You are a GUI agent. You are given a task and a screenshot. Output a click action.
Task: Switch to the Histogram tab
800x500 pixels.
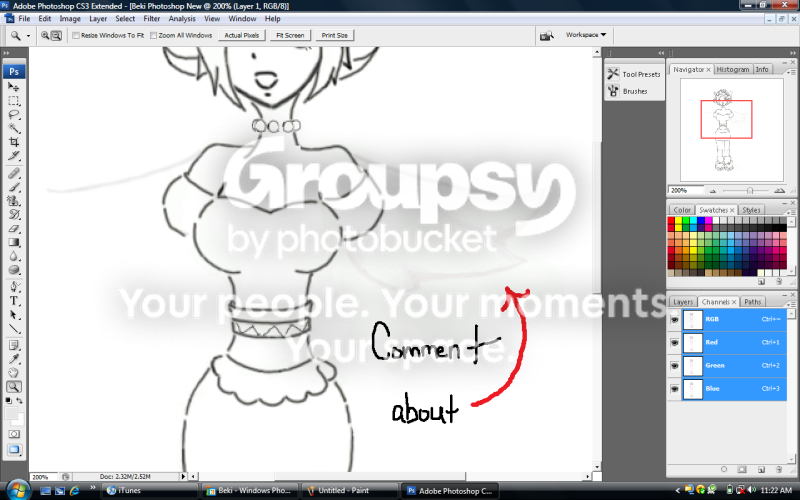click(733, 69)
